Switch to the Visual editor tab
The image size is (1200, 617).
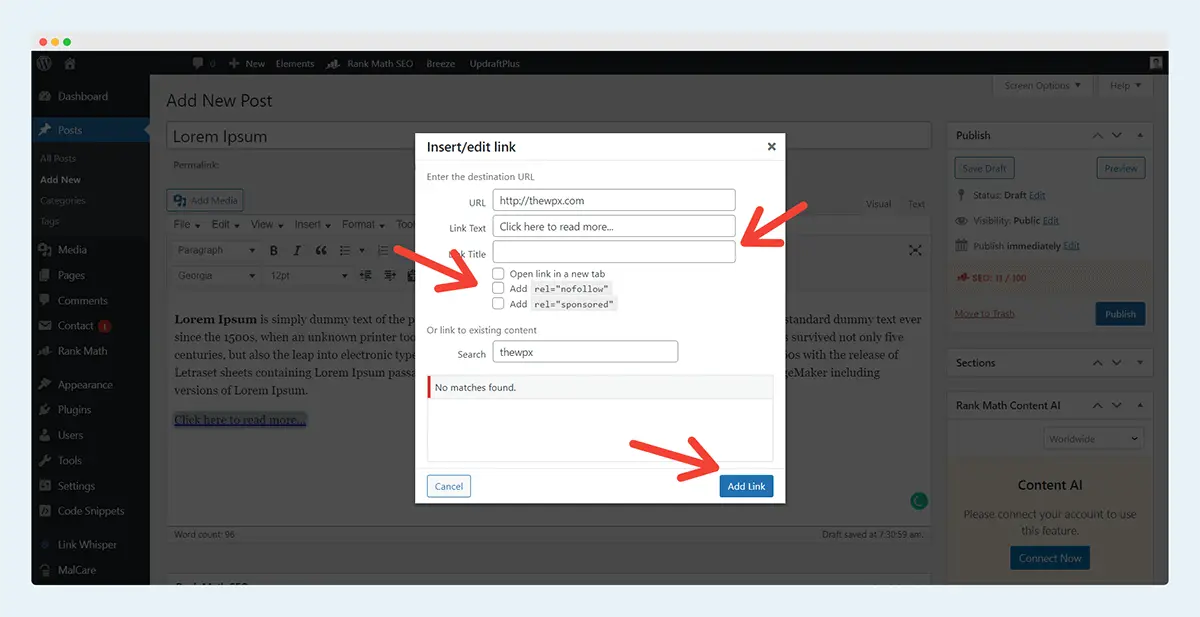[x=879, y=204]
